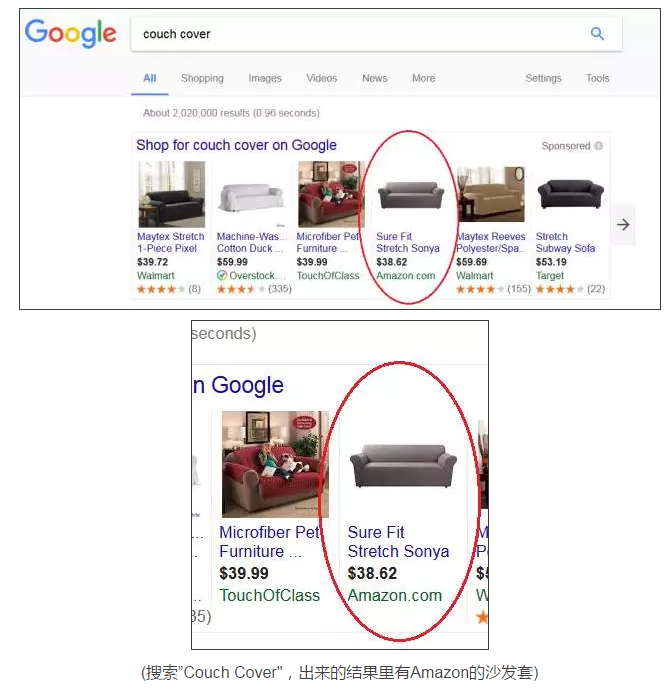Open the Settings menu
The width and height of the screenshot is (672, 698).
click(543, 78)
